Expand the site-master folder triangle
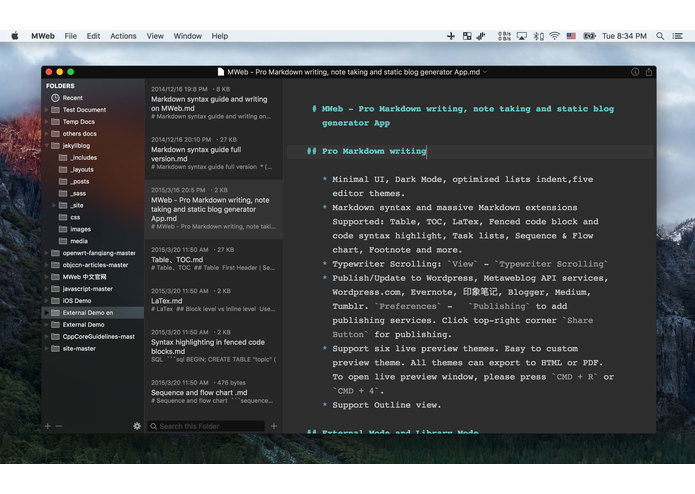Screen dimensions: 695x494 pos(47,349)
